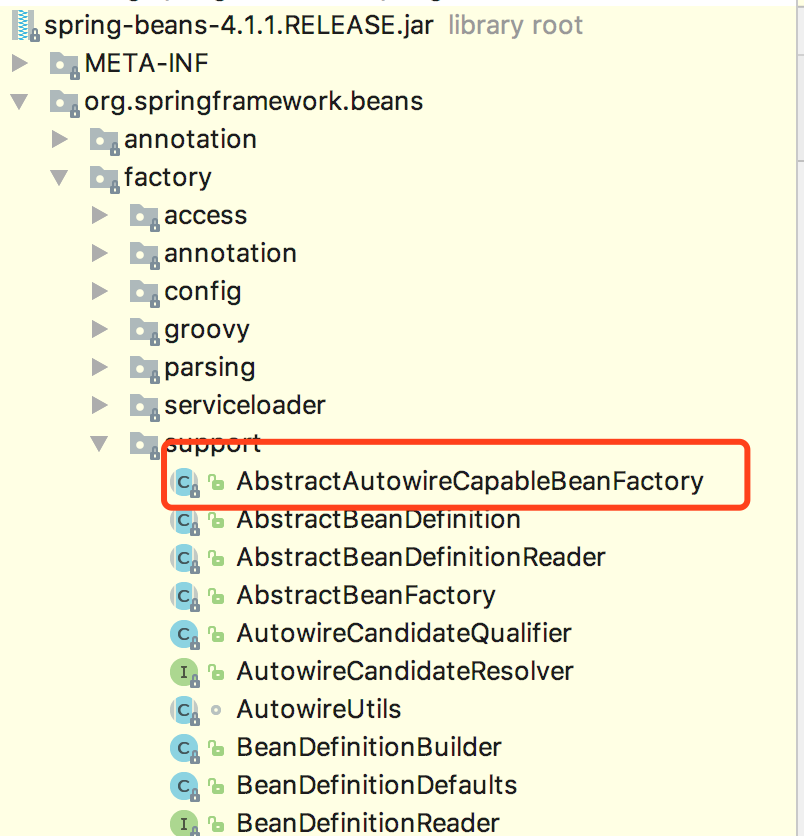
Task: Open AbstractBeanFactory class
Action: coord(366,597)
